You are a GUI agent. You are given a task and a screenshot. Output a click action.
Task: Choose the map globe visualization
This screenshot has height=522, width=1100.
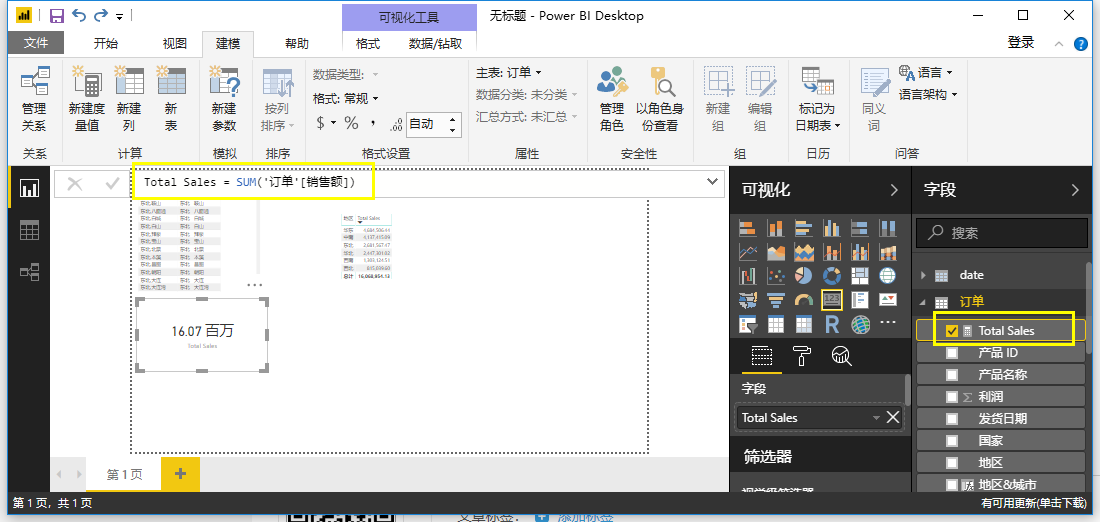[888, 276]
